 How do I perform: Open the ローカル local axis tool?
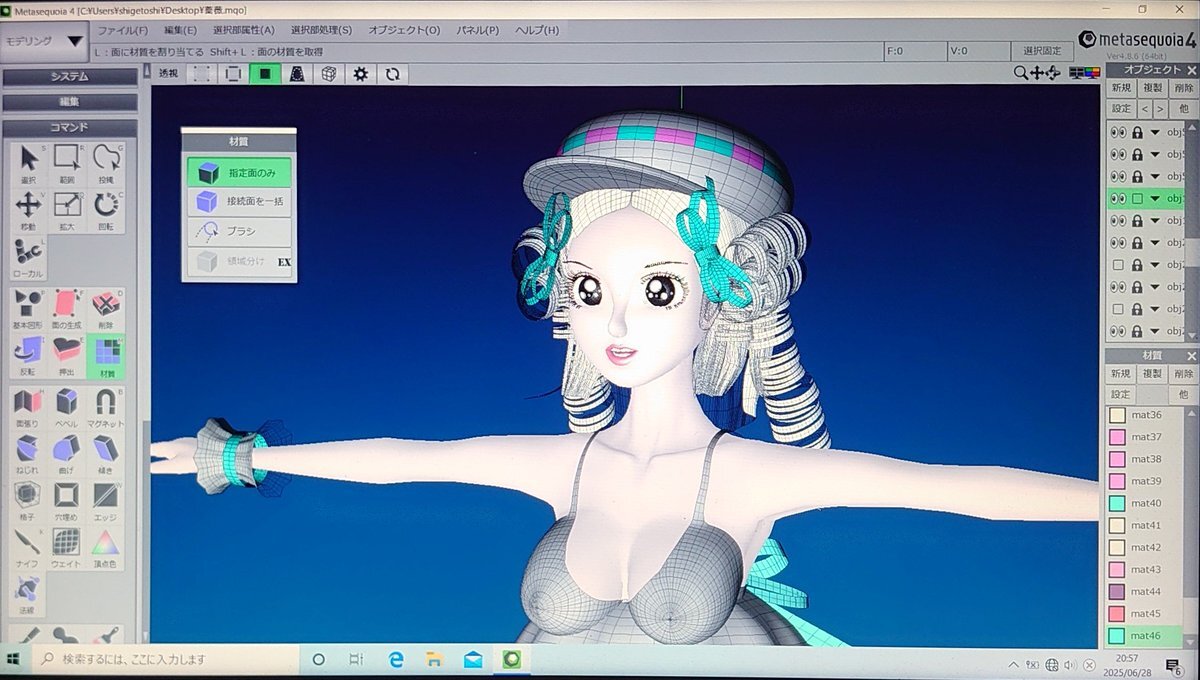pyautogui.click(x=28, y=258)
